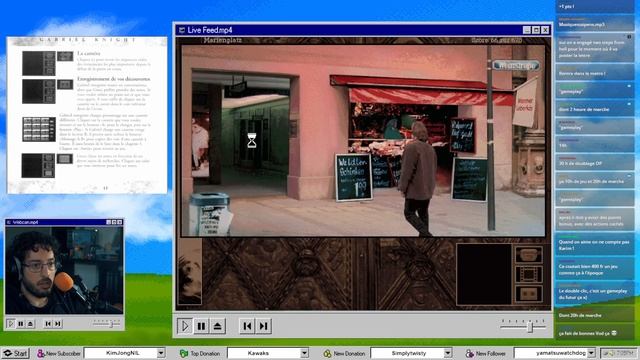Click the Play button in Live Feed.mp4
This screenshot has width=640, height=360.
[x=184, y=326]
